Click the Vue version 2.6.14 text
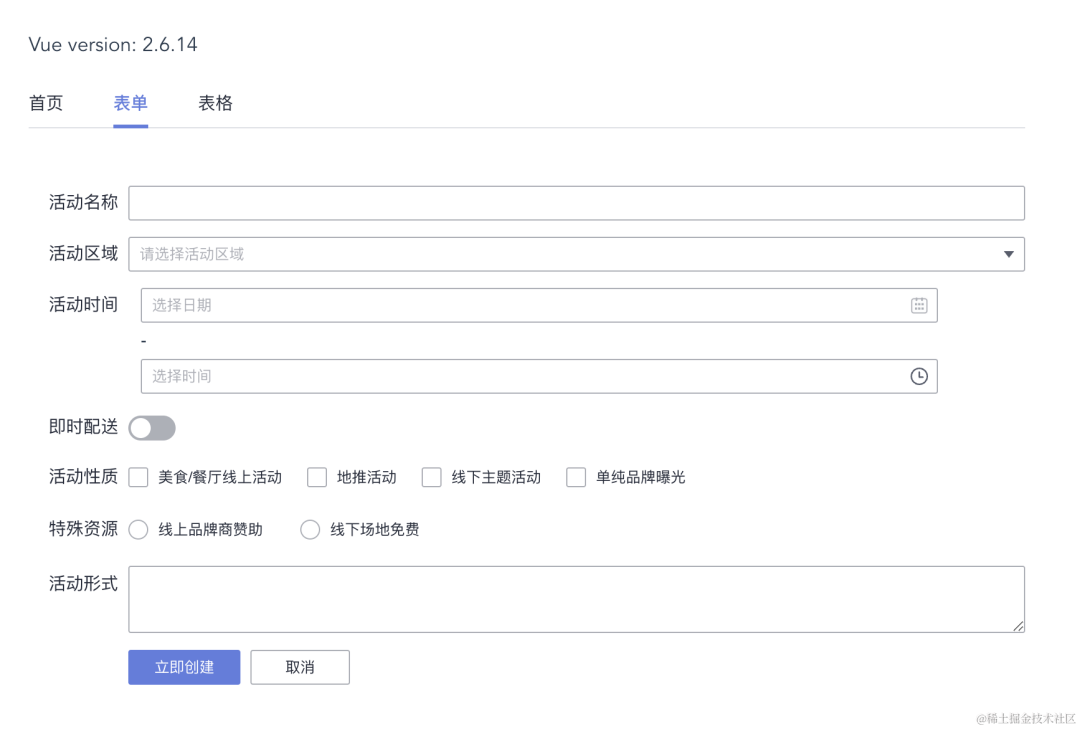Image resolution: width=1080 pixels, height=729 pixels. 113,45
